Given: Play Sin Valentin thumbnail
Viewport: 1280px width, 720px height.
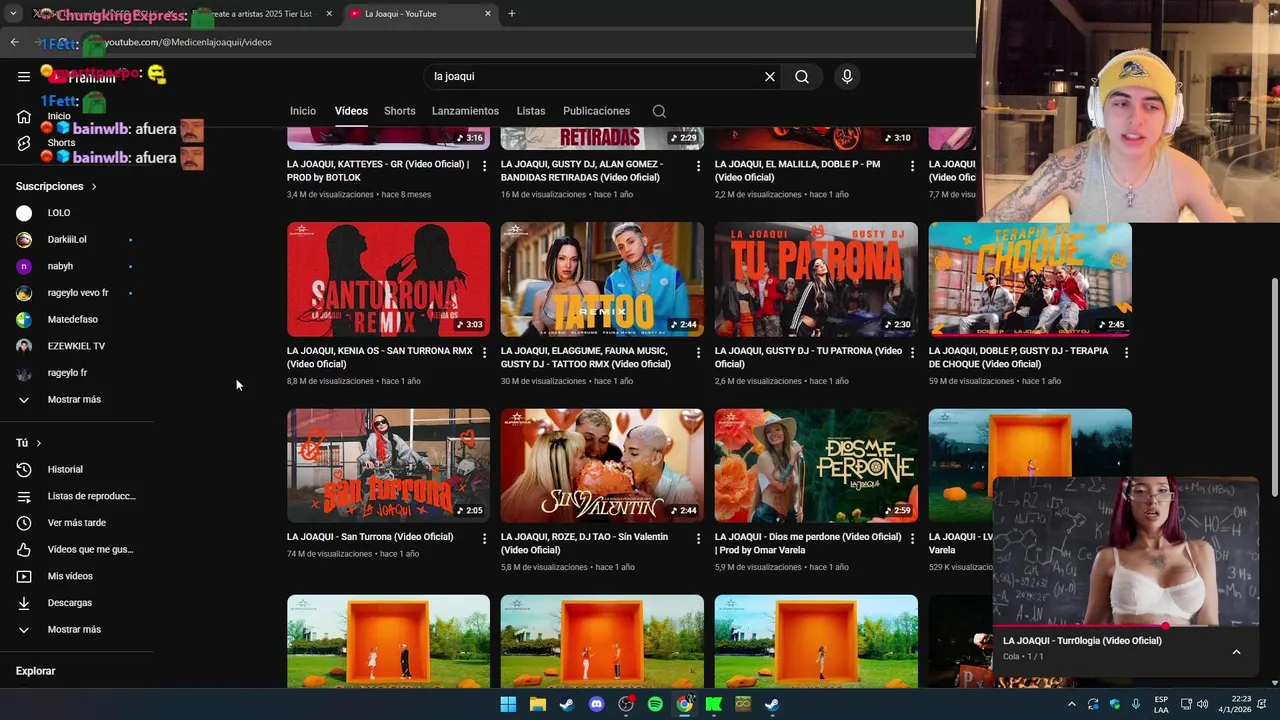Looking at the screenshot, I should click(x=602, y=466).
